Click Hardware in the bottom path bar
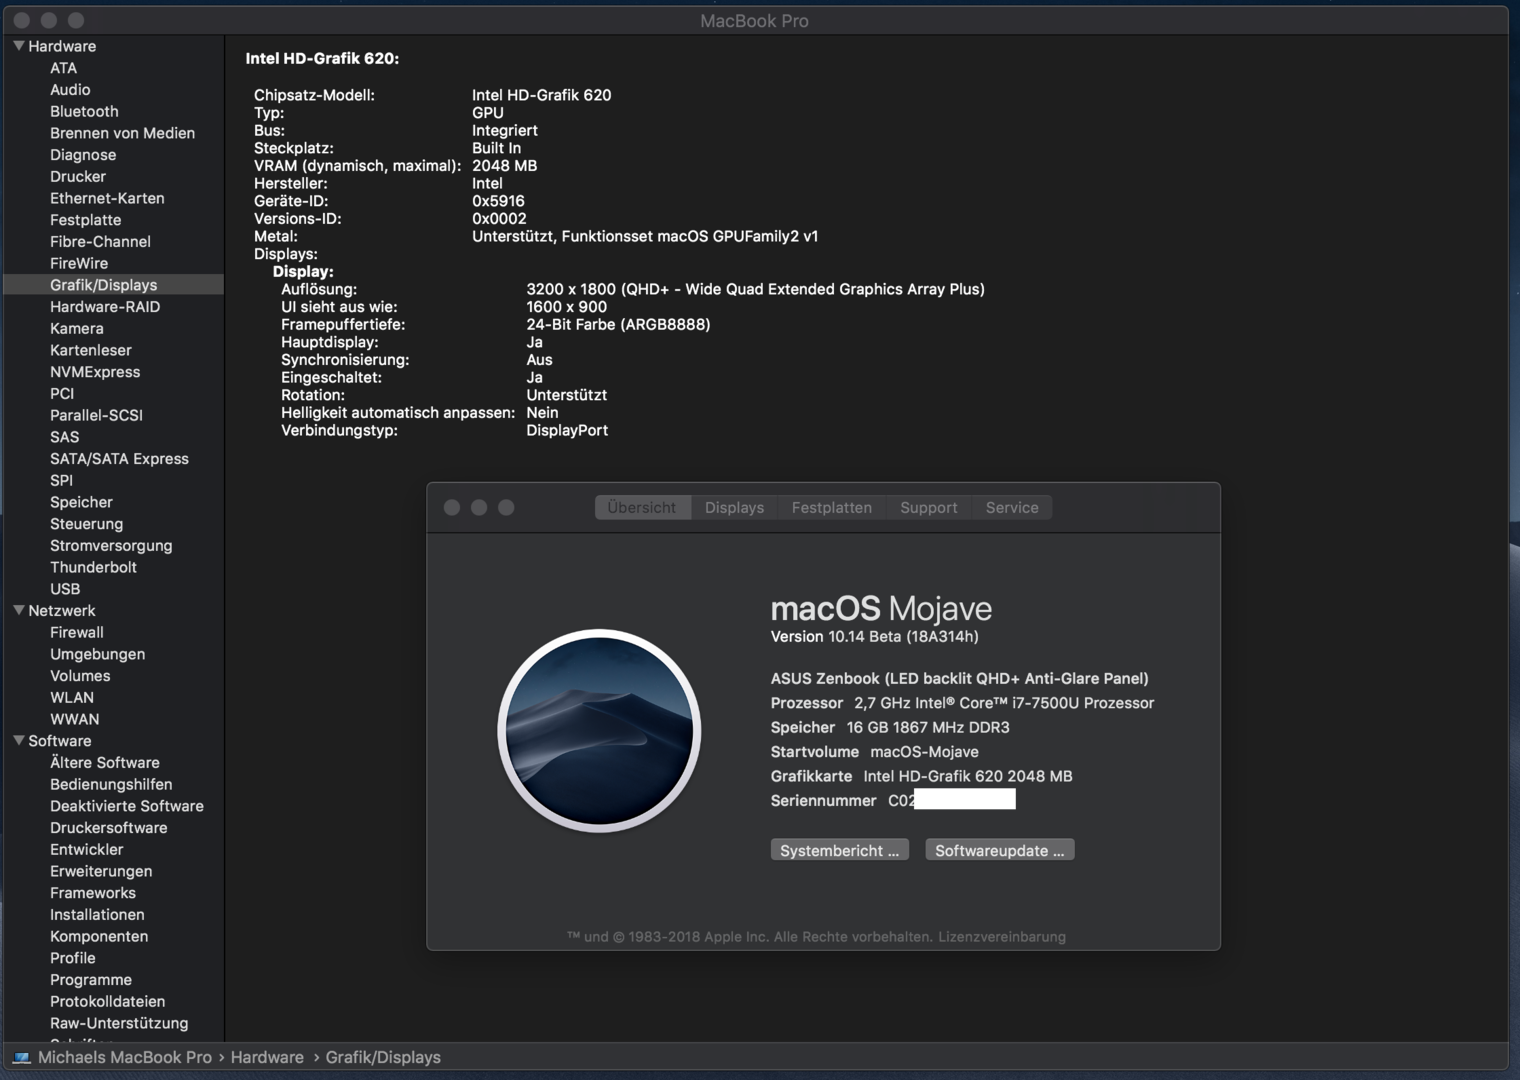This screenshot has width=1520, height=1080. click(x=267, y=1057)
